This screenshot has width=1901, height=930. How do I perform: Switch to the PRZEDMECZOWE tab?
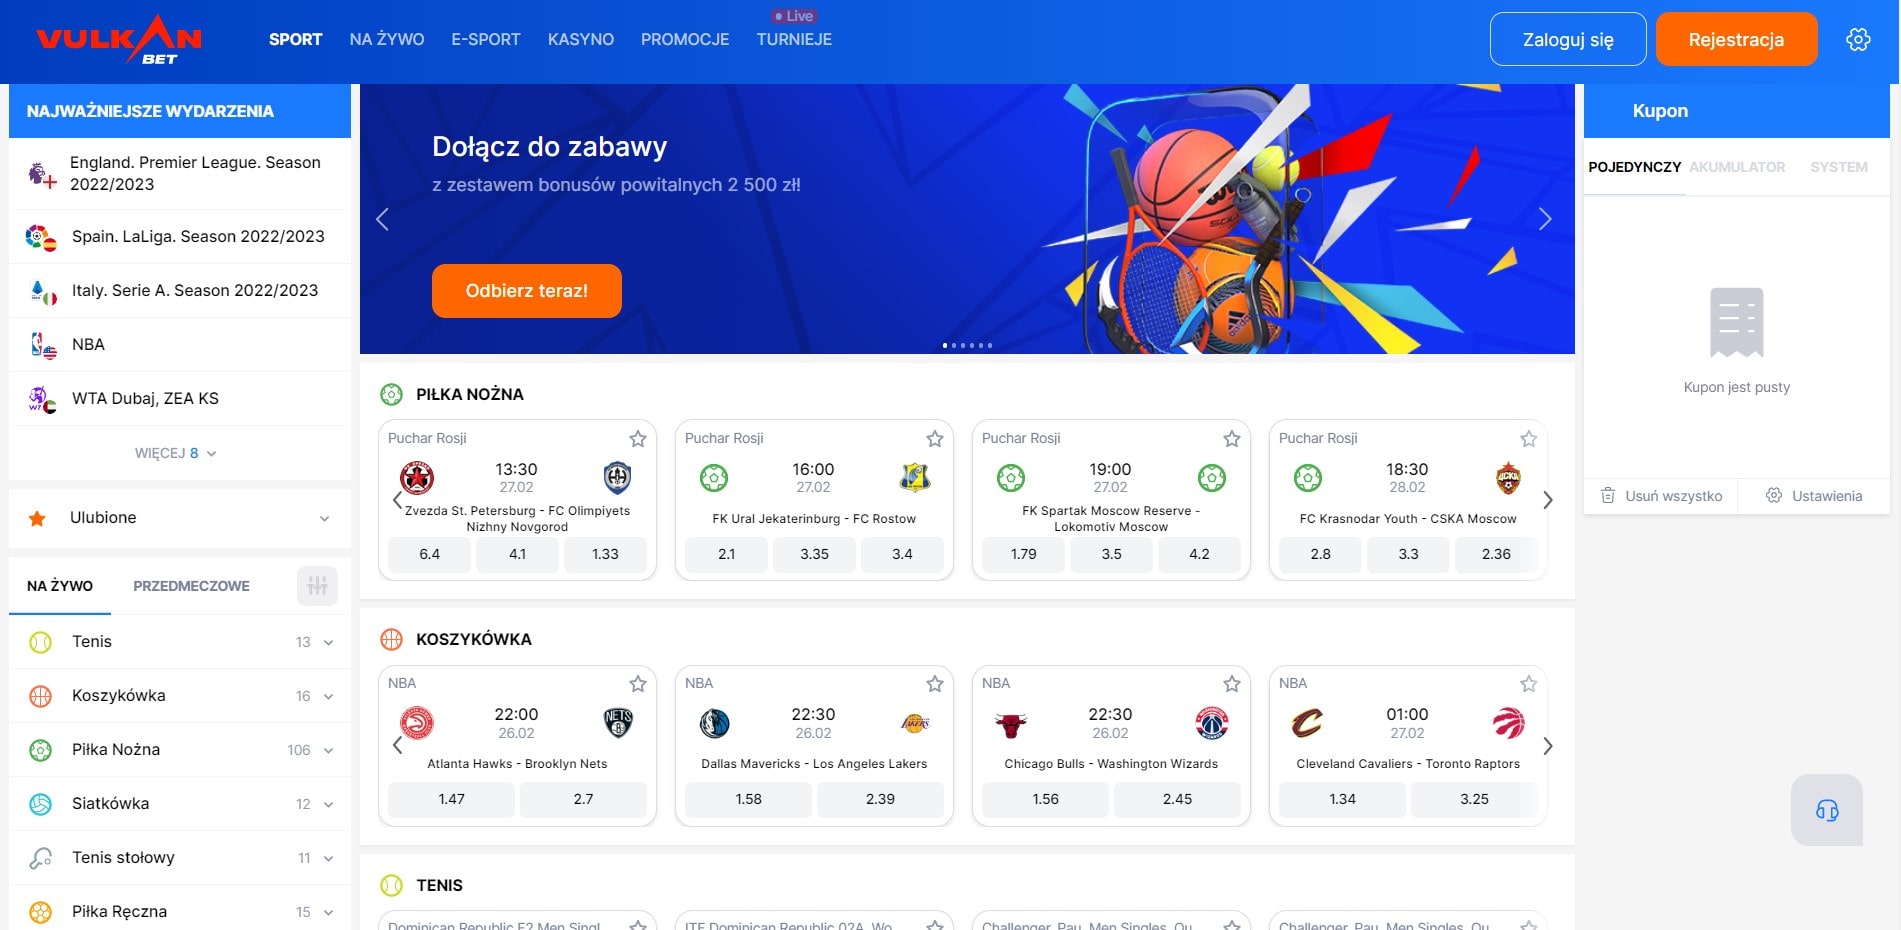[x=191, y=586]
